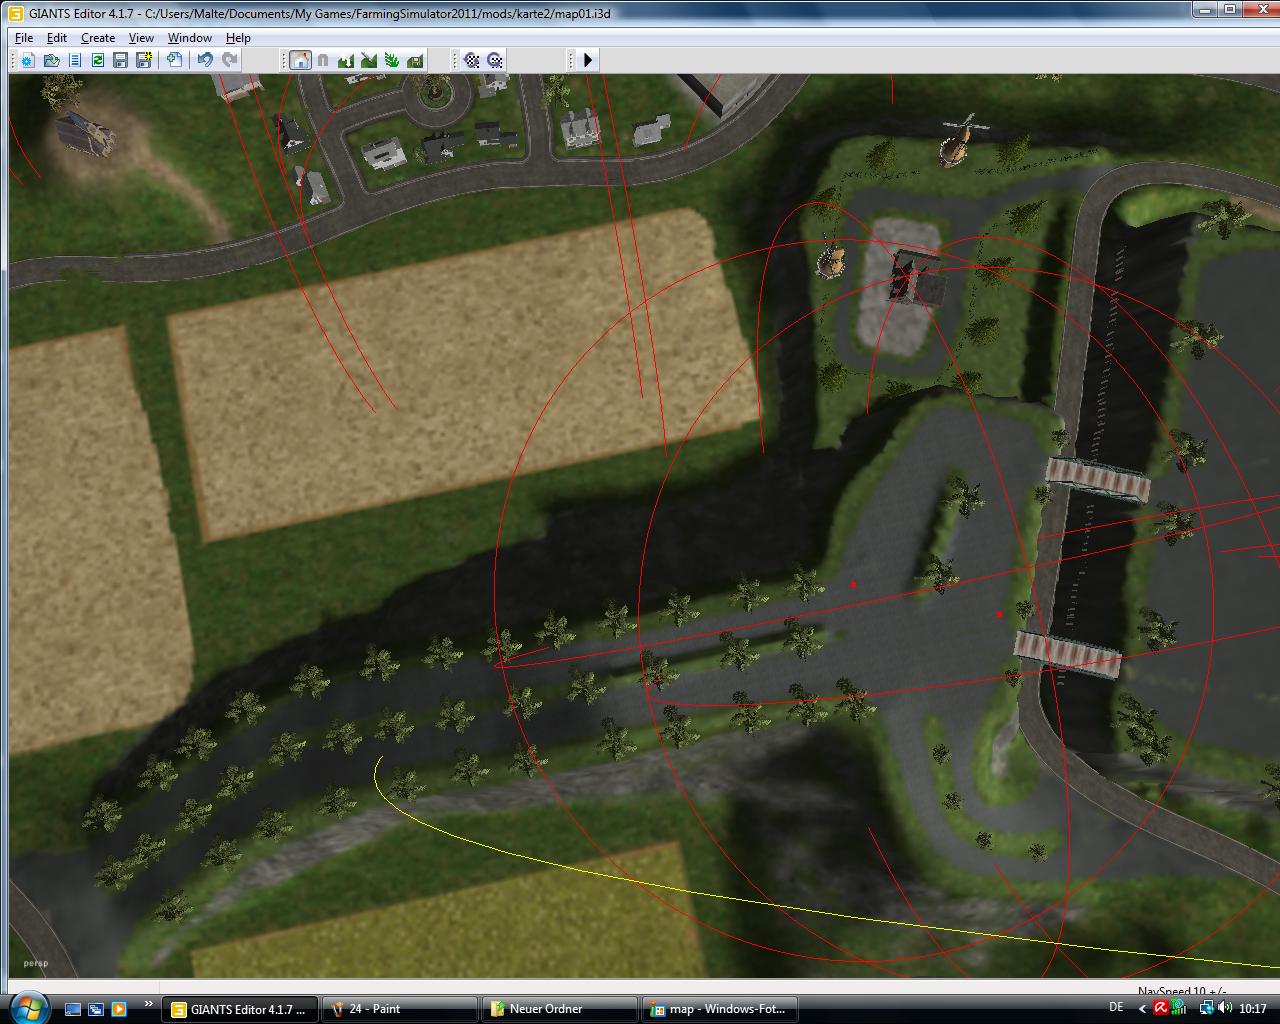Select the terrain sculpt tool icon

[346, 60]
